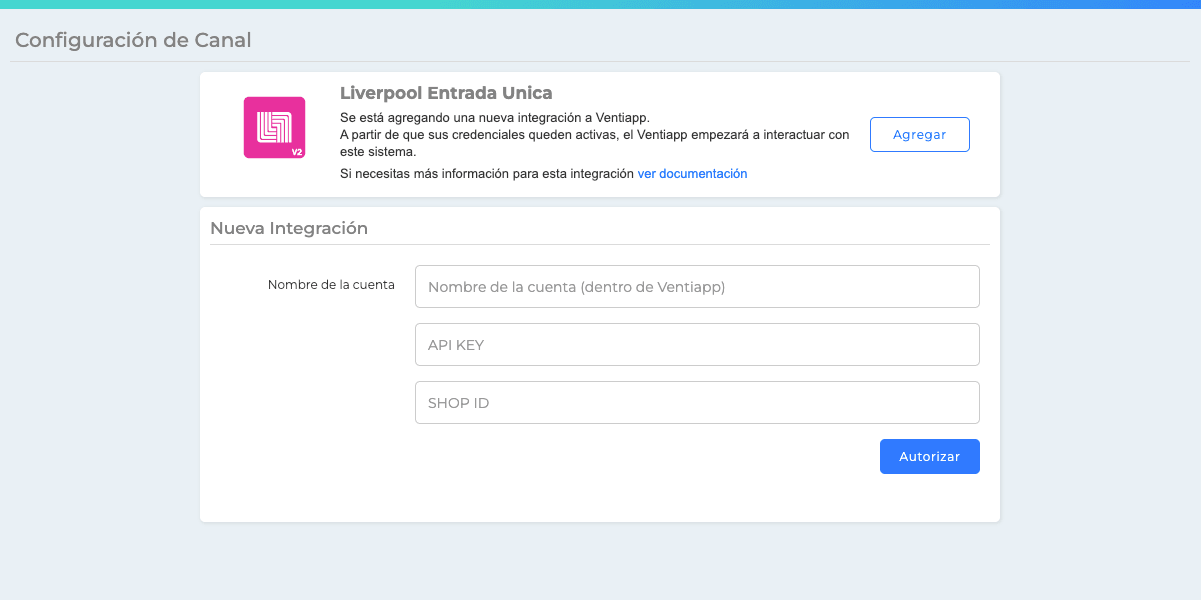Click the Configuración de Canal page title
Image resolution: width=1201 pixels, height=600 pixels.
coord(133,40)
